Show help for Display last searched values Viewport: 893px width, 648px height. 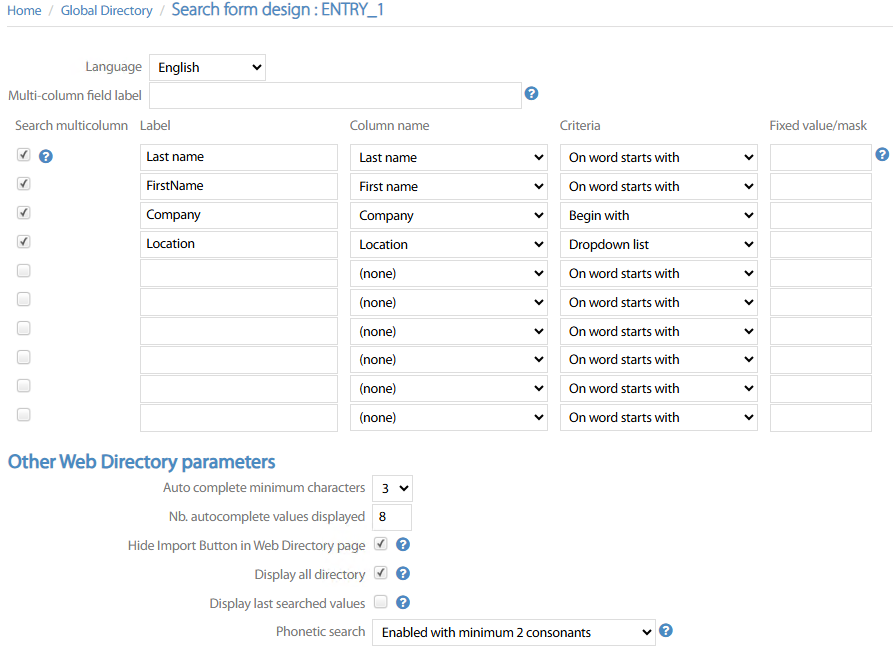[x=403, y=603]
